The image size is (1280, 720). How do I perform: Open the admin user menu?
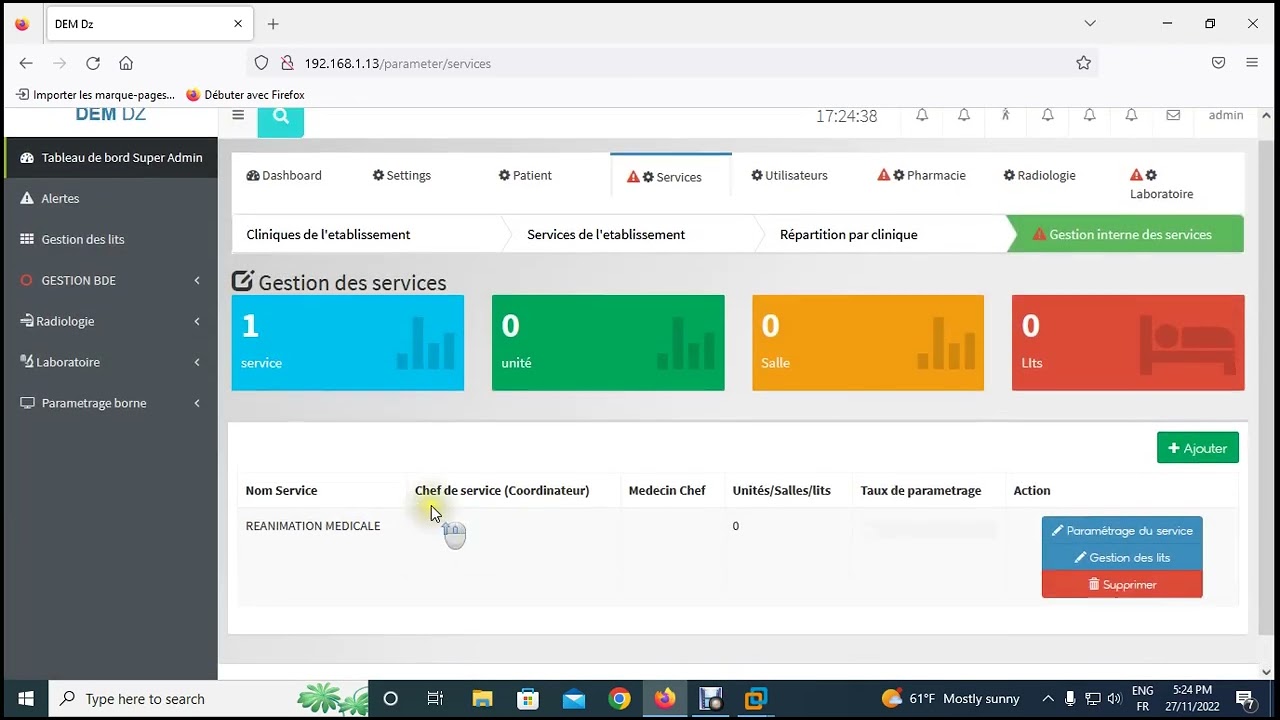click(1226, 115)
